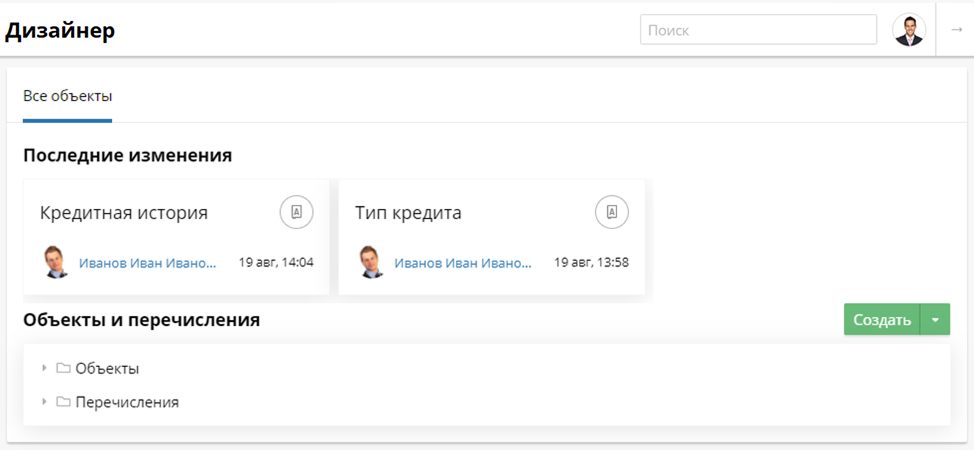Click the user profile avatar in header
The width and height of the screenshot is (974, 450).
[909, 30]
